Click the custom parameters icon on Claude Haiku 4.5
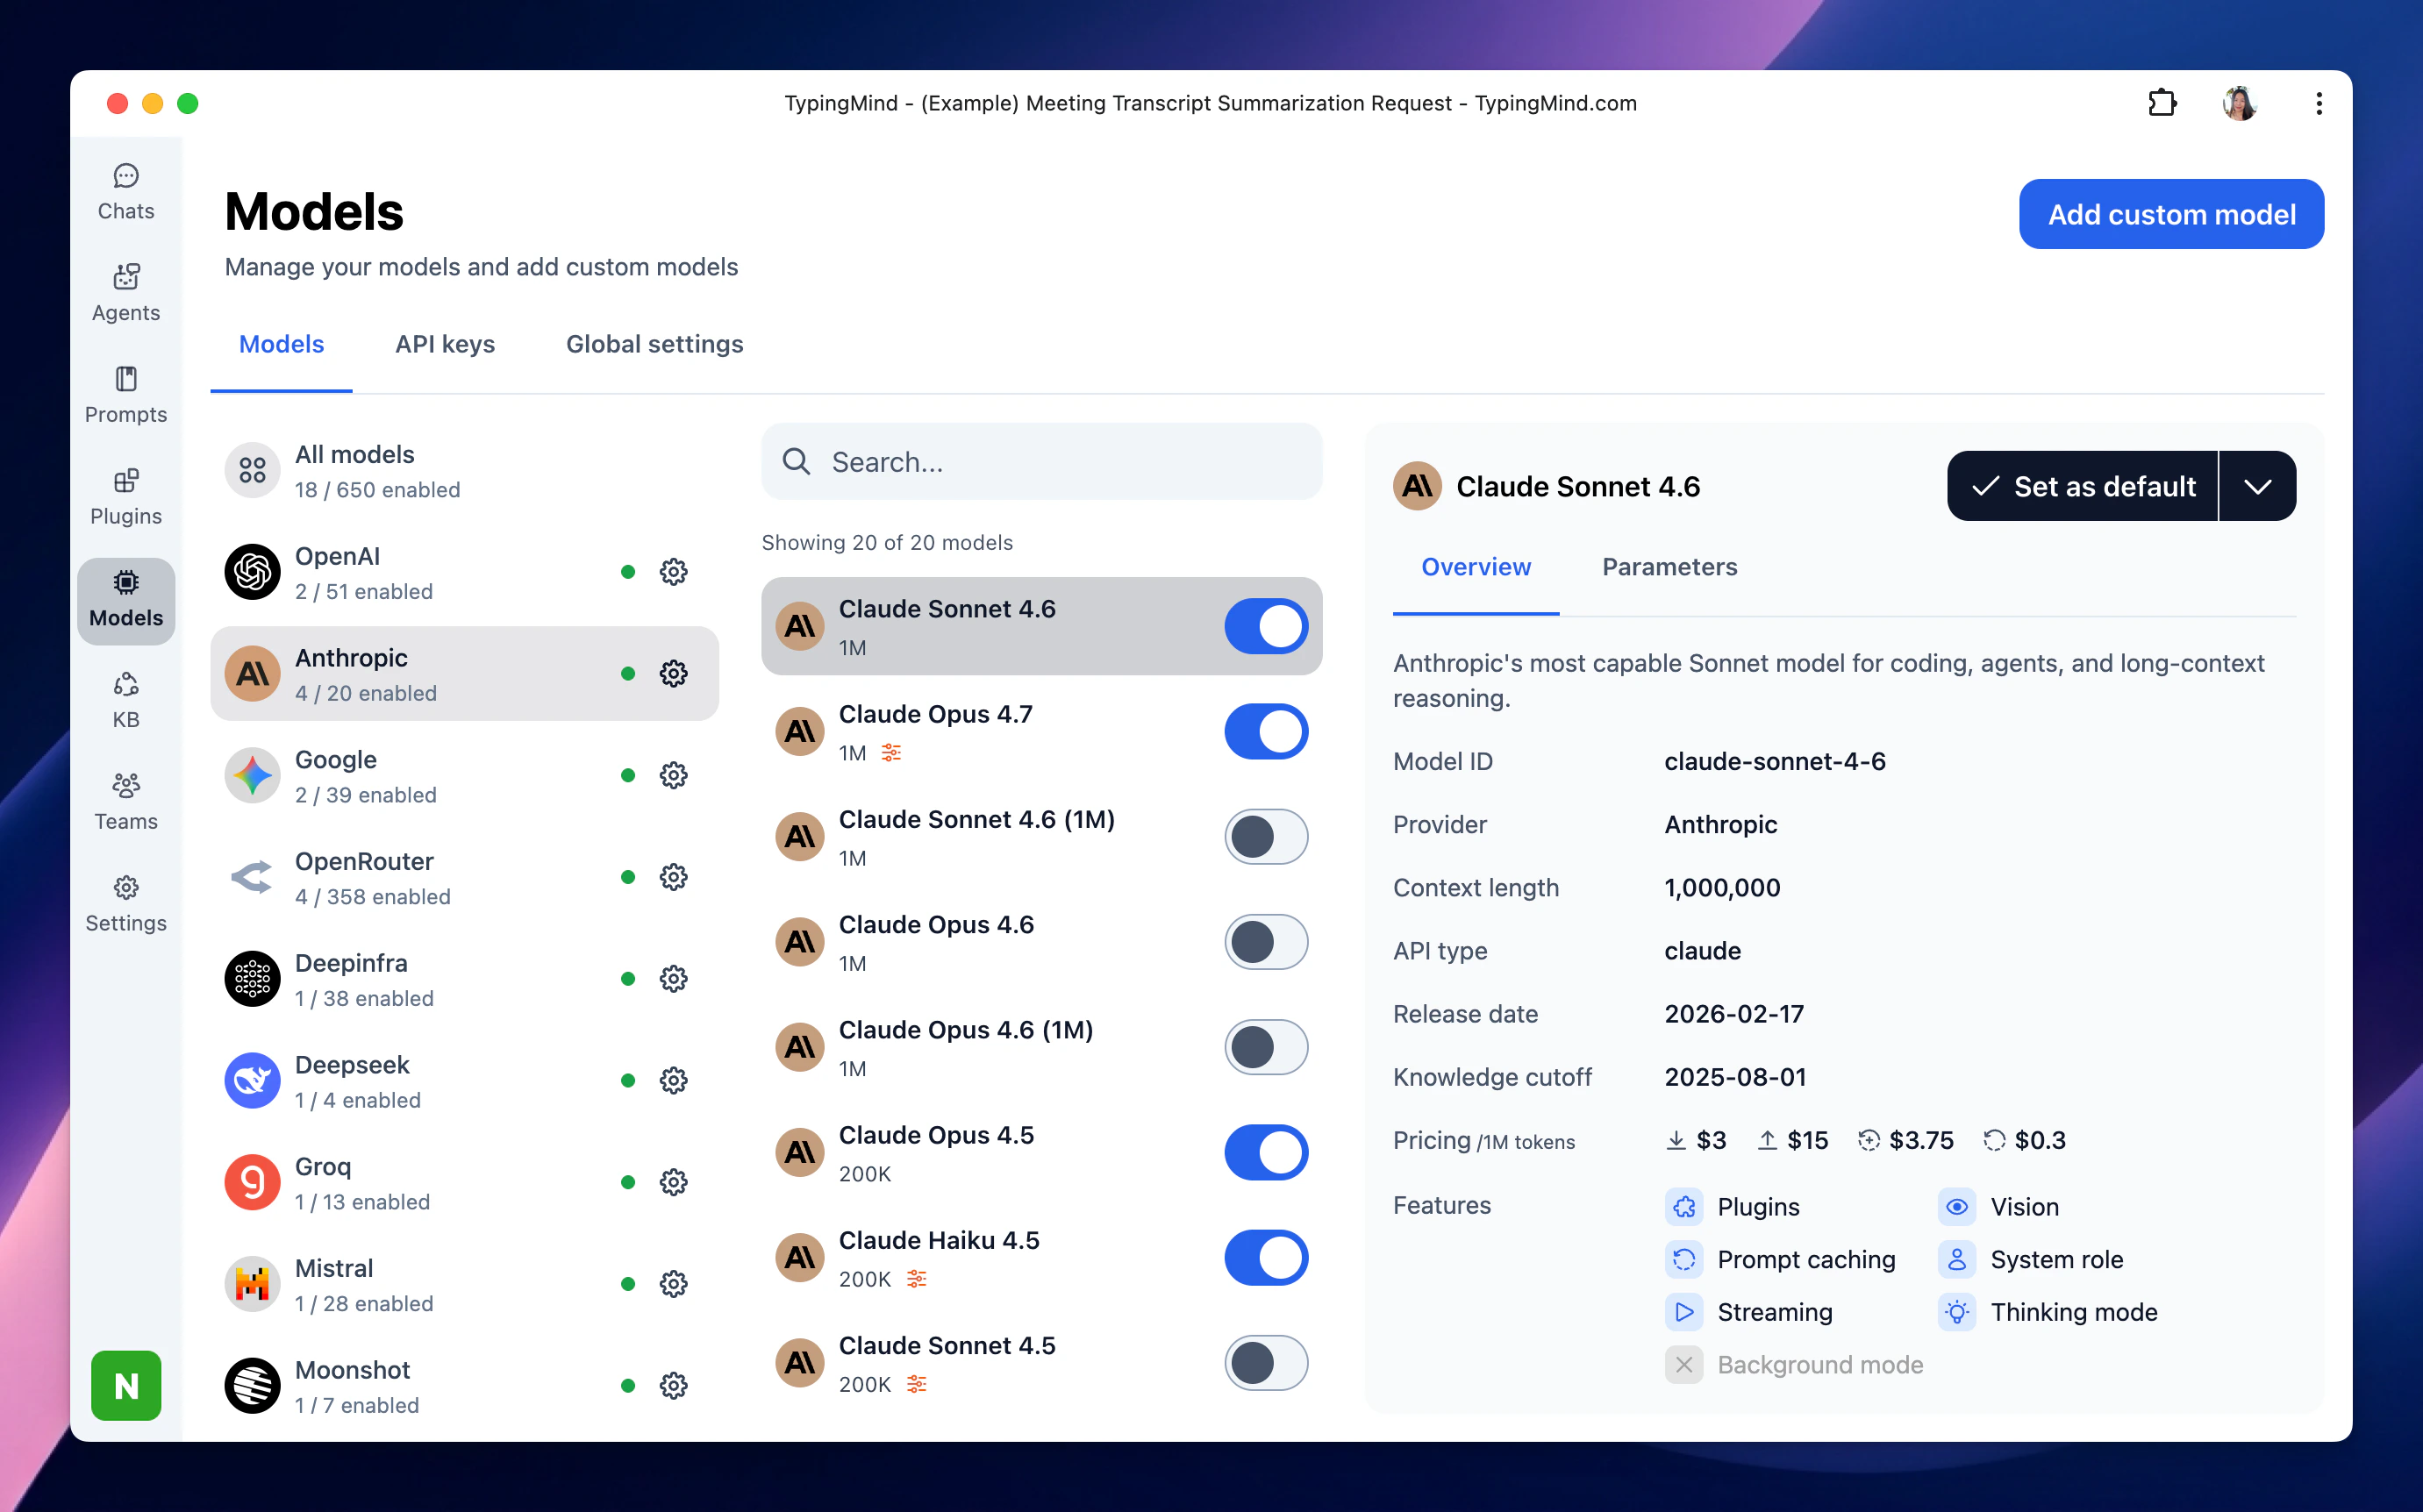Screen dimensions: 2423x1512 916,1279
